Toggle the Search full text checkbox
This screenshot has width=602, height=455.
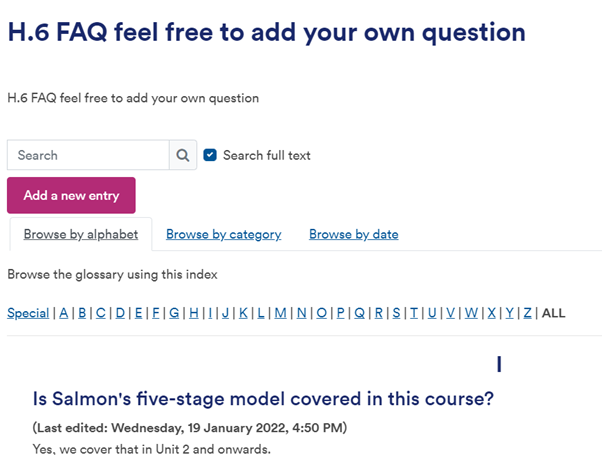tap(210, 155)
